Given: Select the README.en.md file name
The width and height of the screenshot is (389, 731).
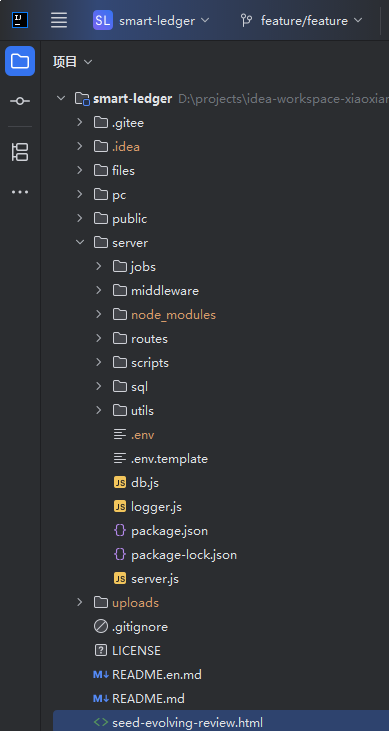Looking at the screenshot, I should 157,675.
